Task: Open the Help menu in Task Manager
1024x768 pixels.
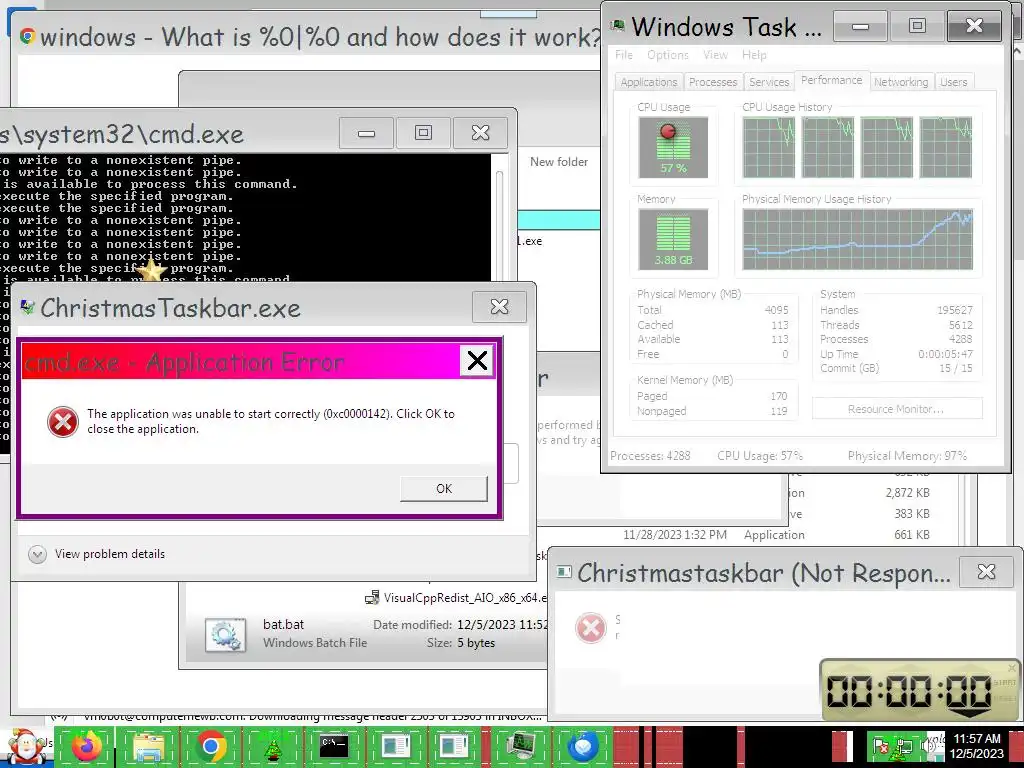Action: pos(754,55)
